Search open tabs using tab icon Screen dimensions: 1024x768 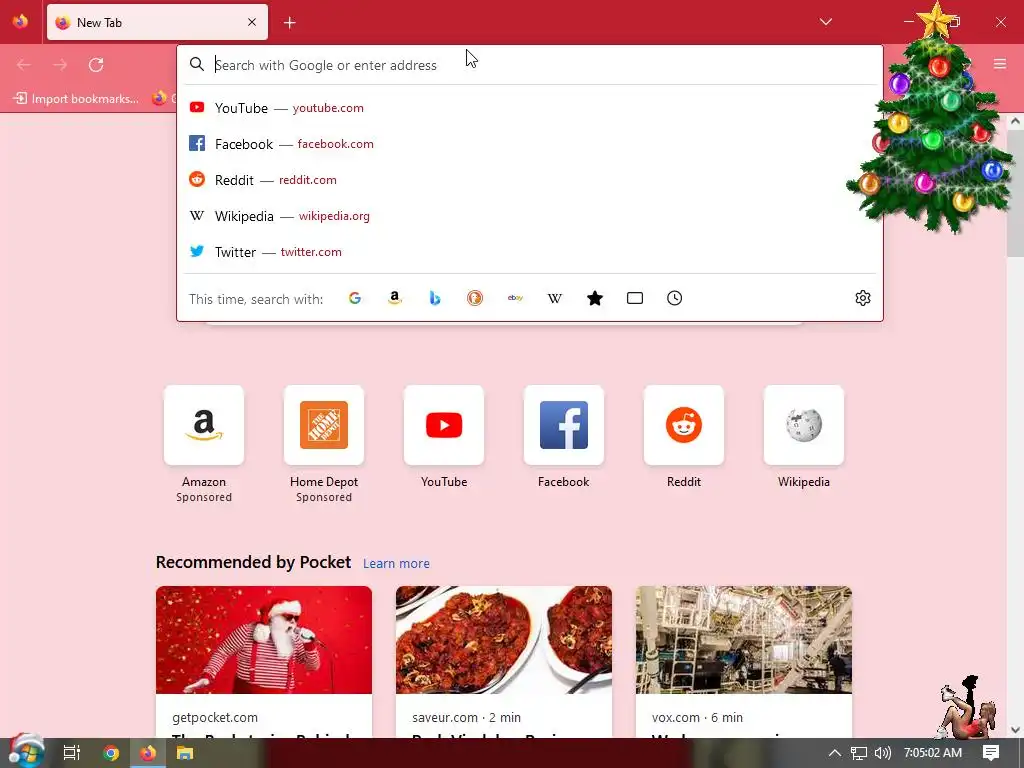[635, 298]
